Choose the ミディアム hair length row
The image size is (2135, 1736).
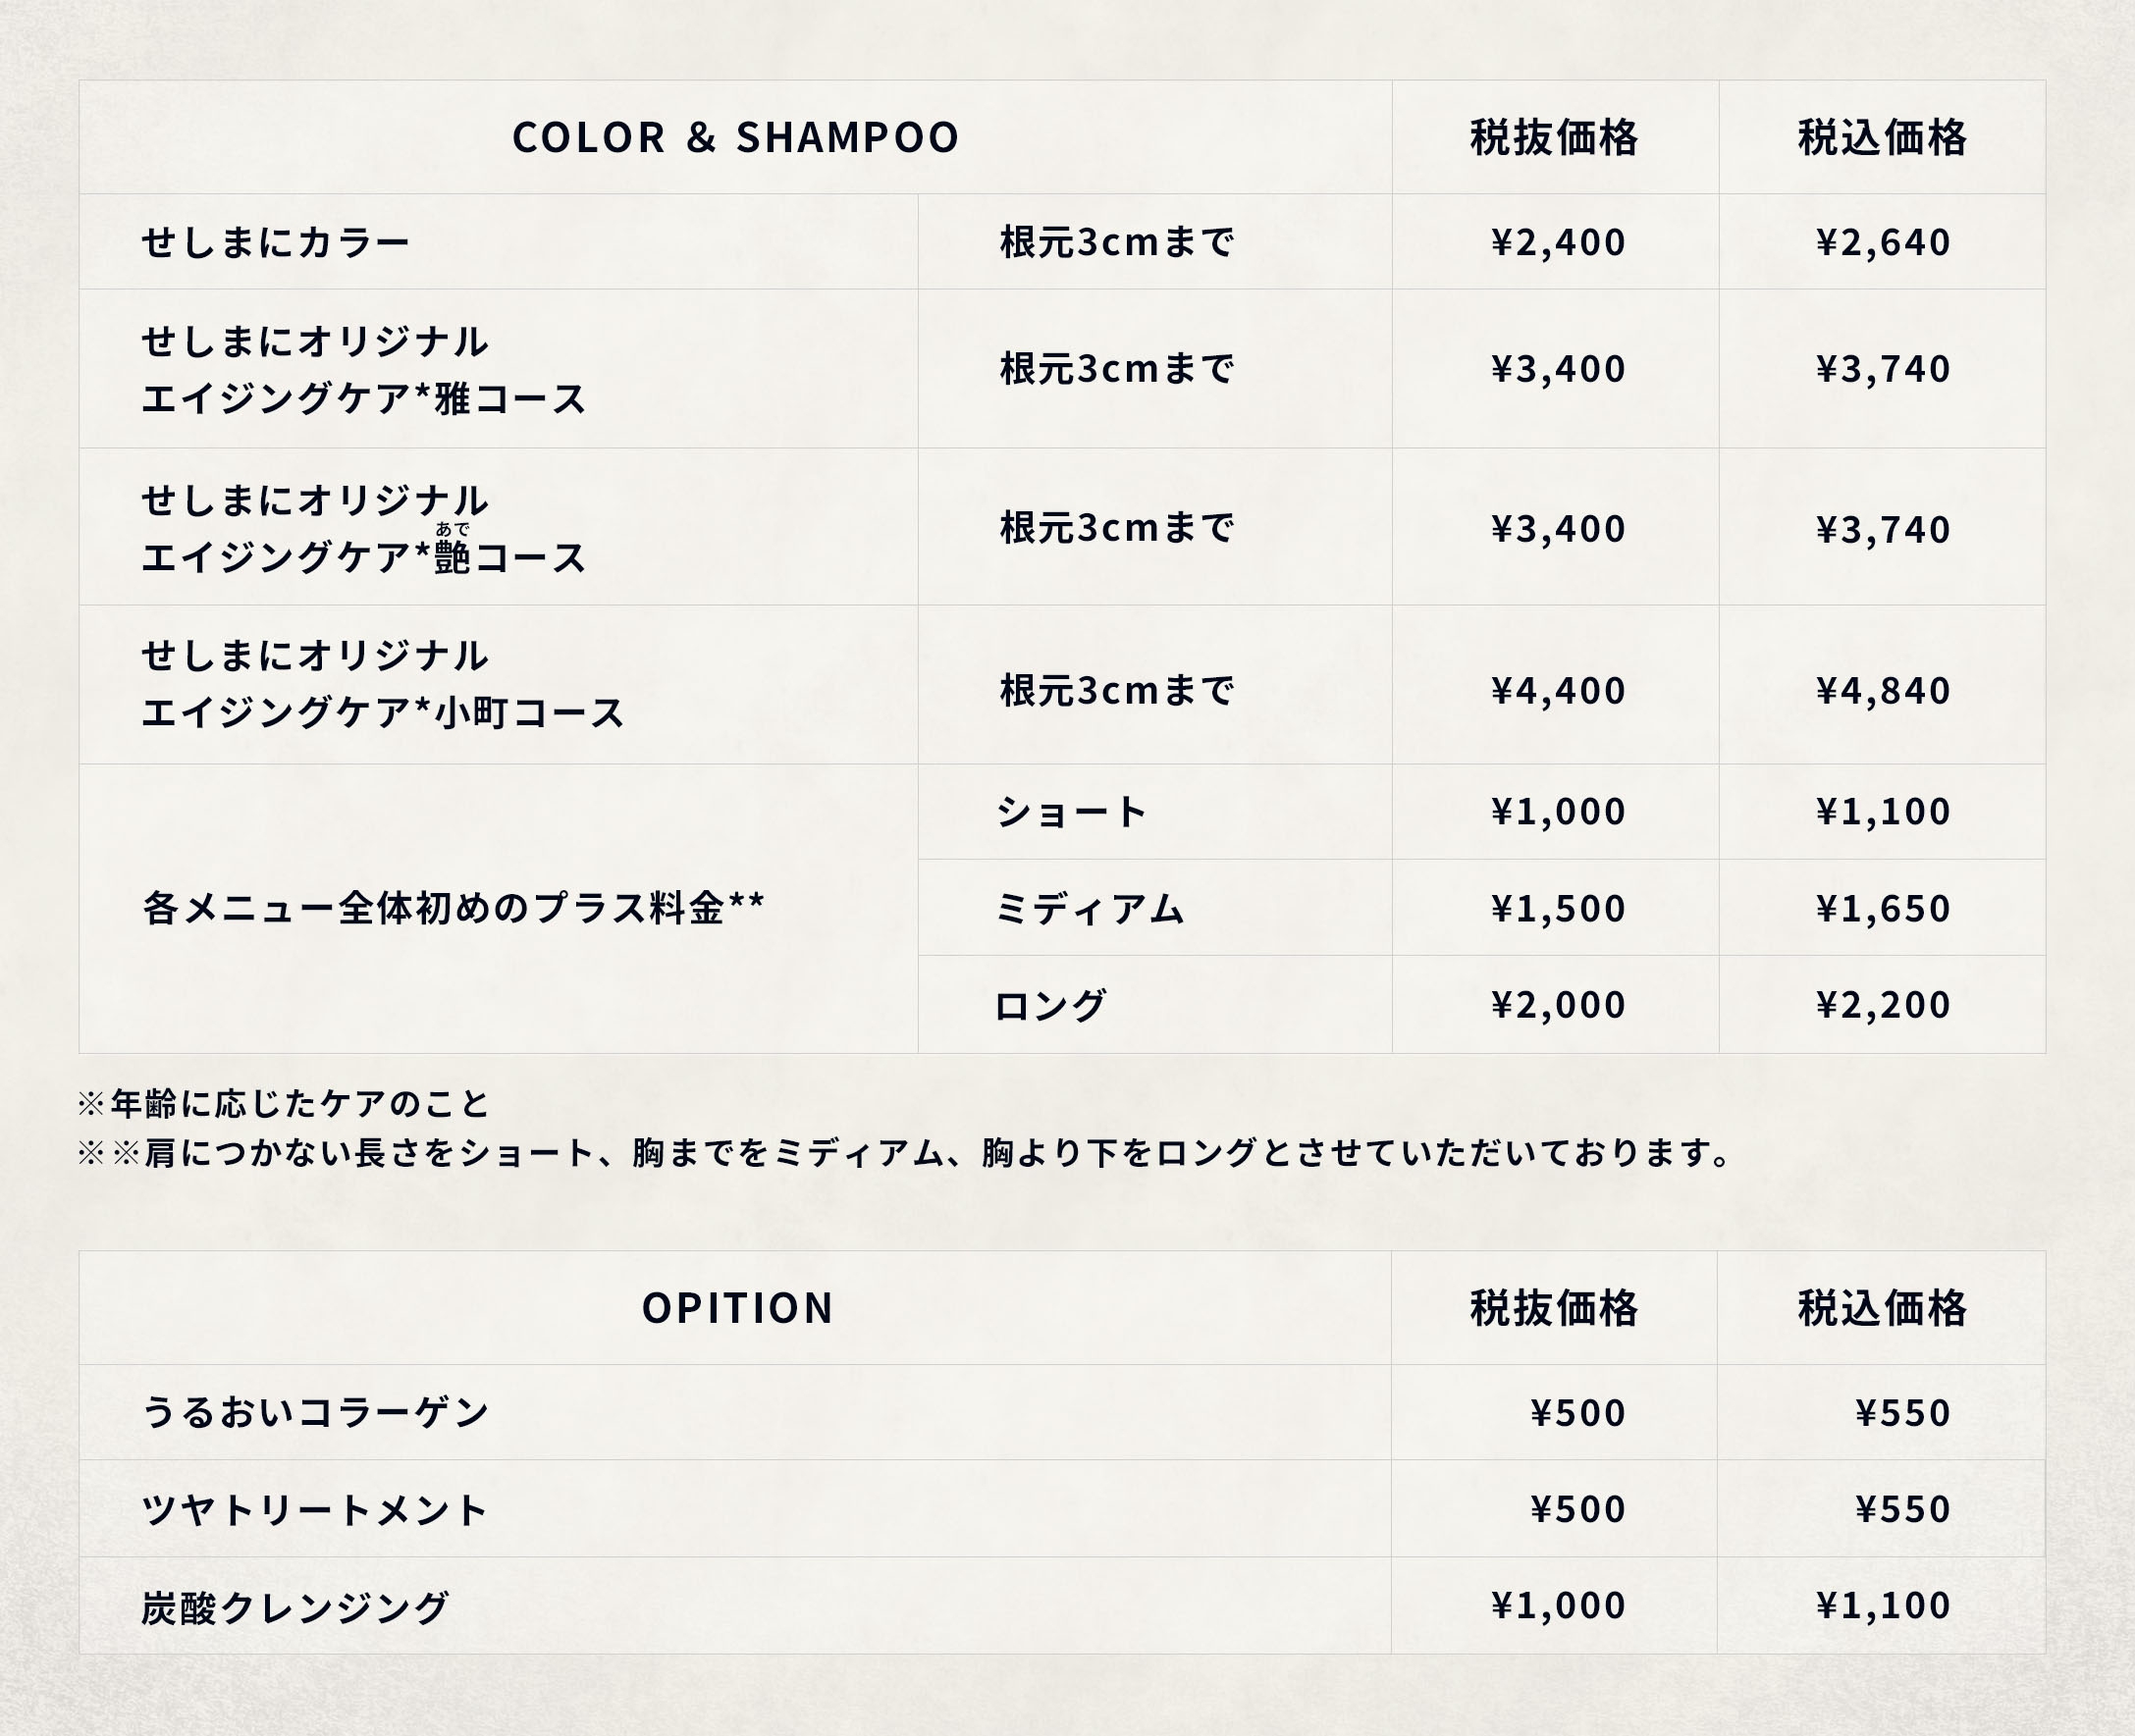pyautogui.click(x=1089, y=908)
